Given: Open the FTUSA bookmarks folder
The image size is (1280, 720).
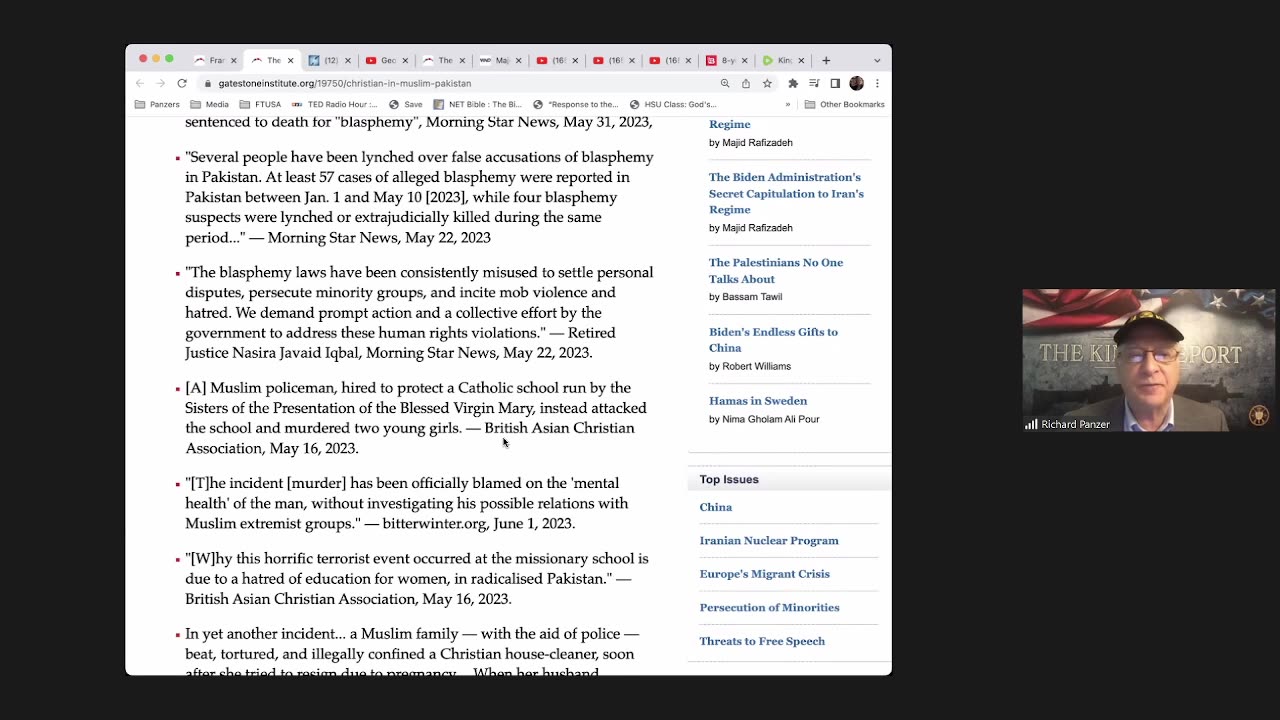Looking at the screenshot, I should [260, 104].
